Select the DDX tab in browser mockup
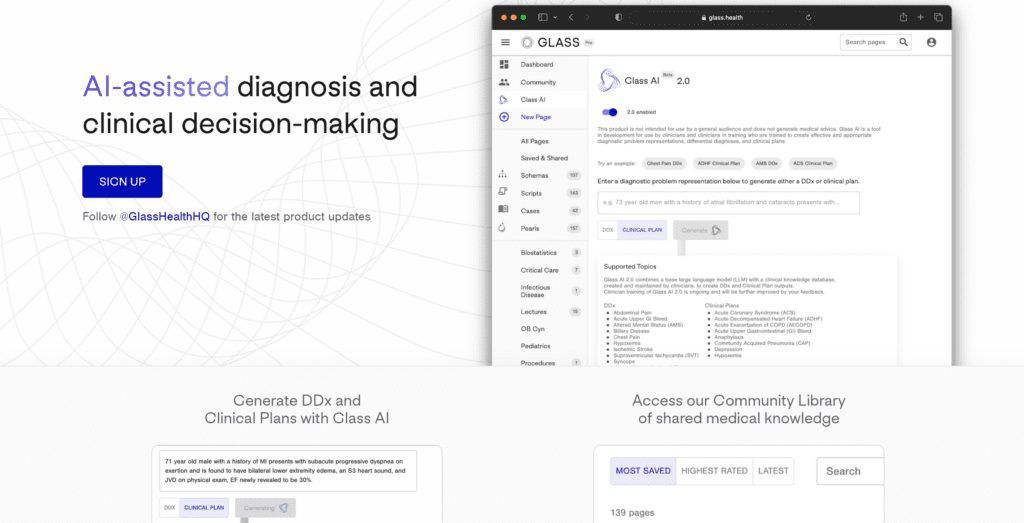The height and width of the screenshot is (523, 1024). tap(607, 230)
